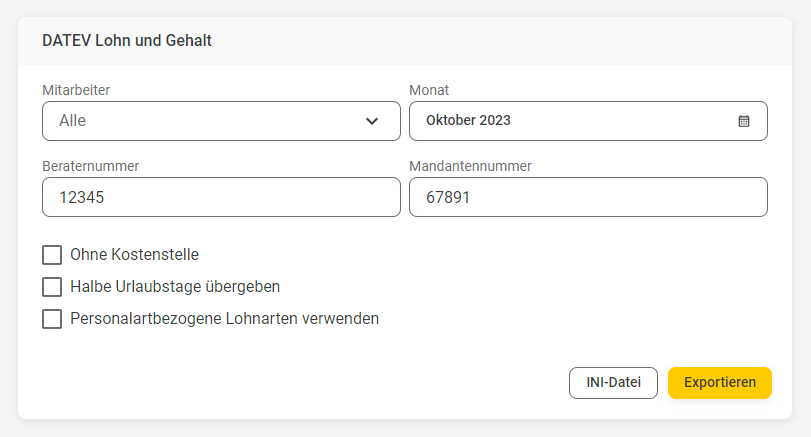Click the 'Personalartbezogene Lohnarten verwenden' label text

tap(224, 319)
